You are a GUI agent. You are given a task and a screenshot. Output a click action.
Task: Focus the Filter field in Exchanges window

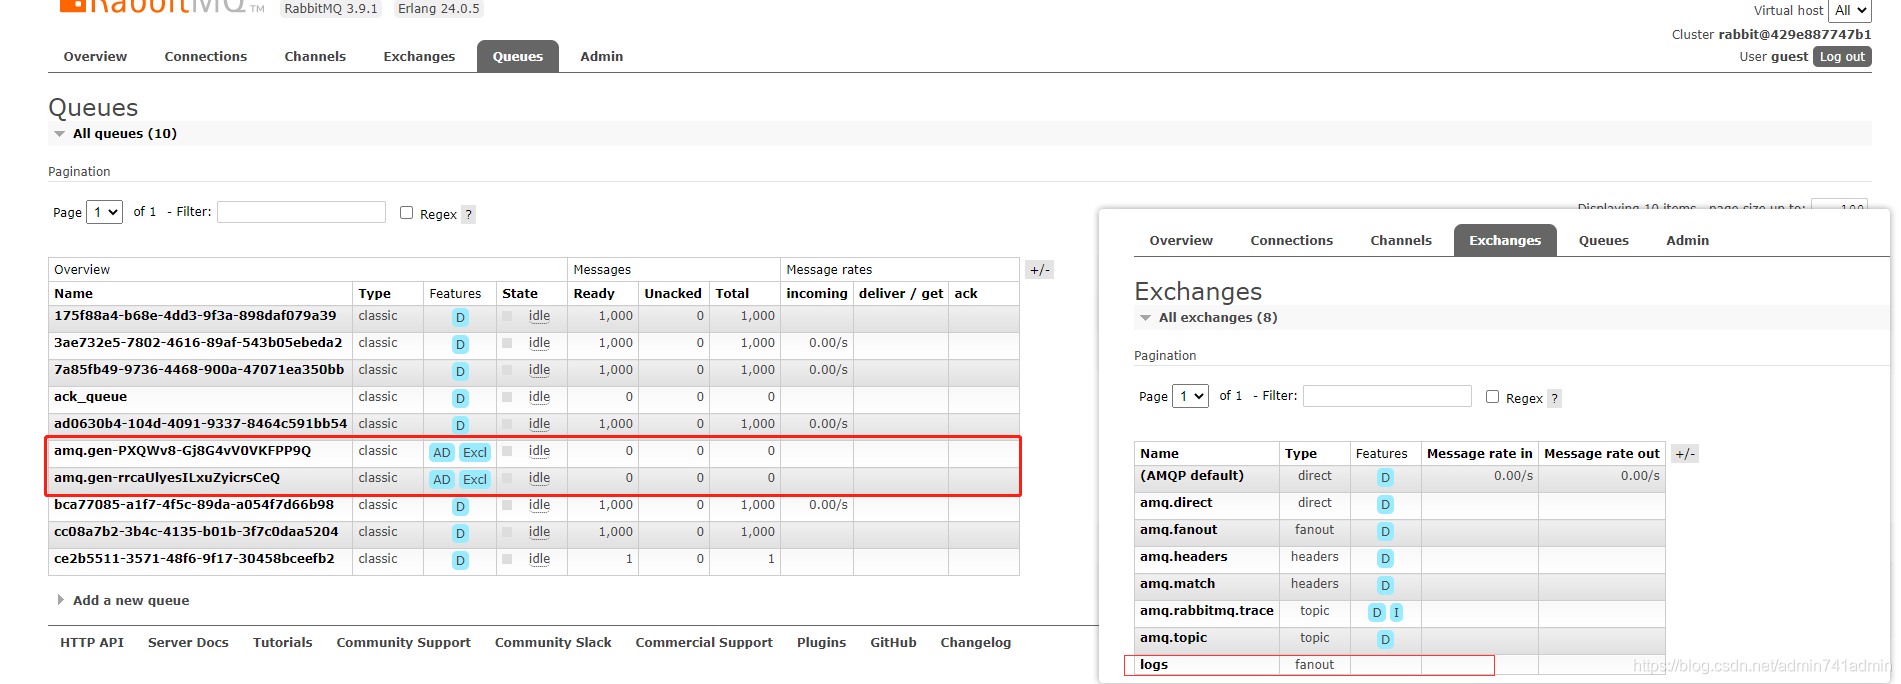click(1387, 396)
